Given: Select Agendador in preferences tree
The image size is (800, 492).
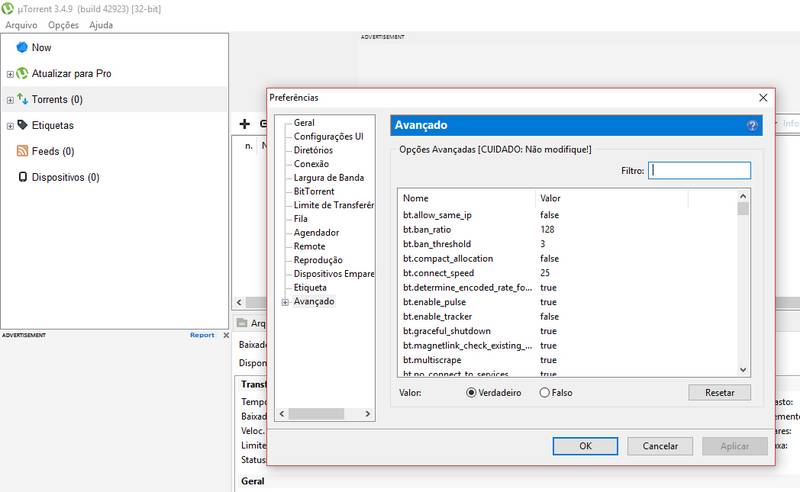Looking at the screenshot, I should tap(316, 233).
